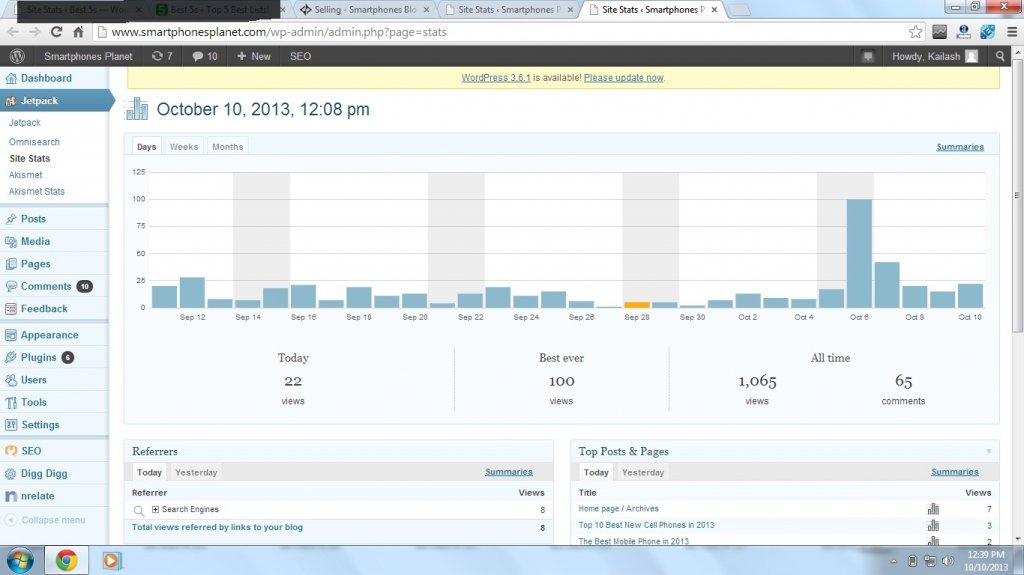
Task: Open the updates icon showing 7
Action: [162, 56]
